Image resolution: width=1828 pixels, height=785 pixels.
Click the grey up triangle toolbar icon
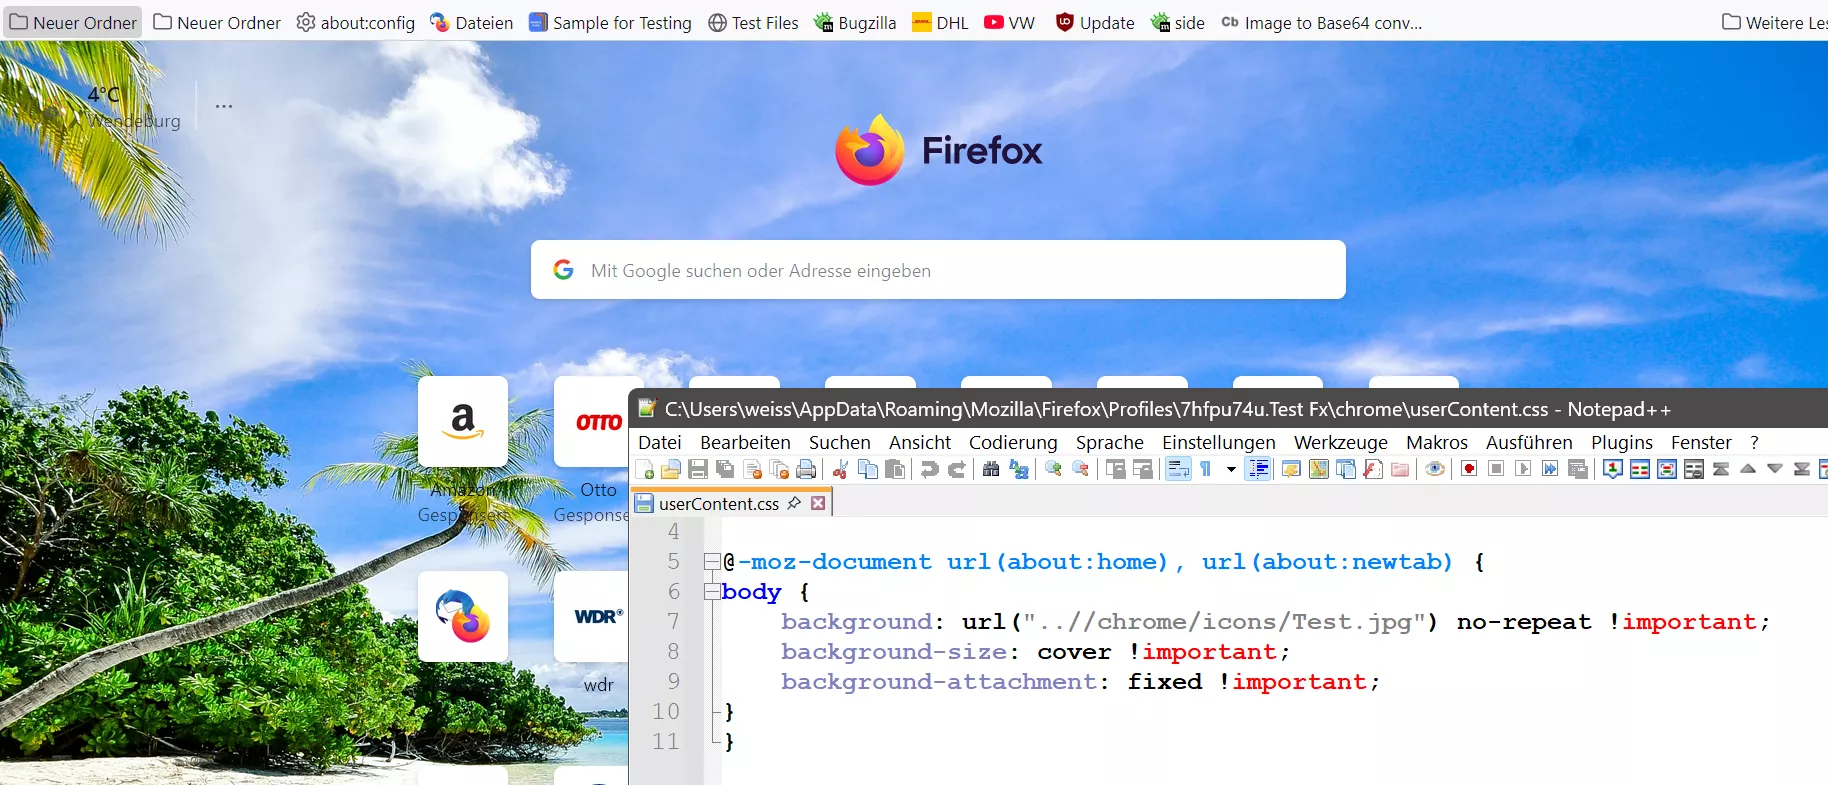point(1748,469)
